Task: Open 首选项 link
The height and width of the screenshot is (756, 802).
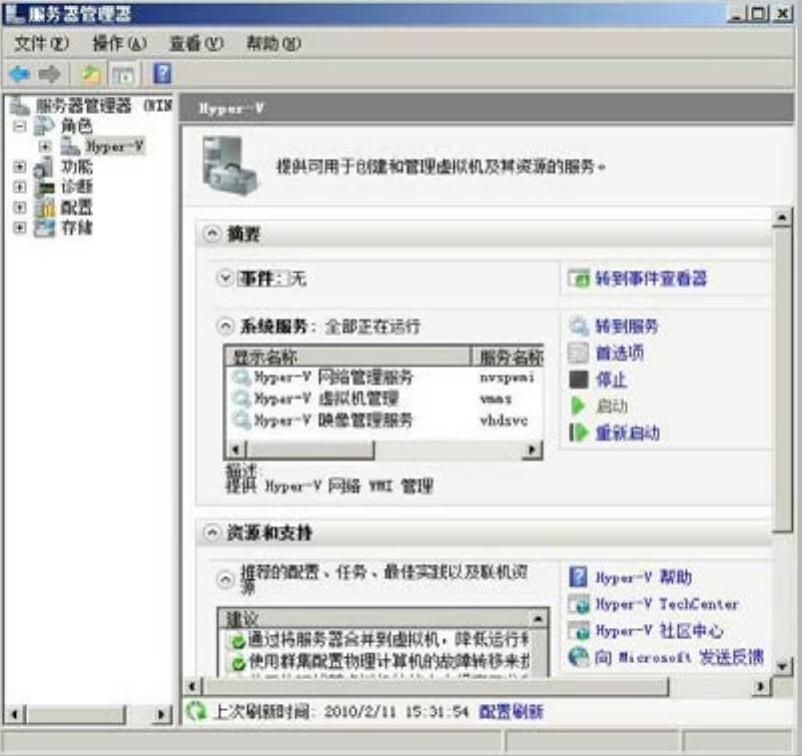Action: click(x=619, y=353)
